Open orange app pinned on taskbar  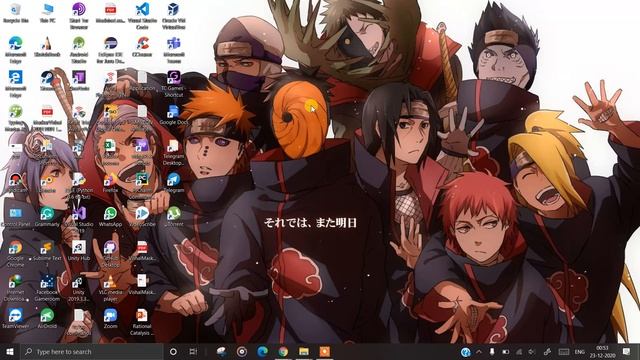[324, 351]
